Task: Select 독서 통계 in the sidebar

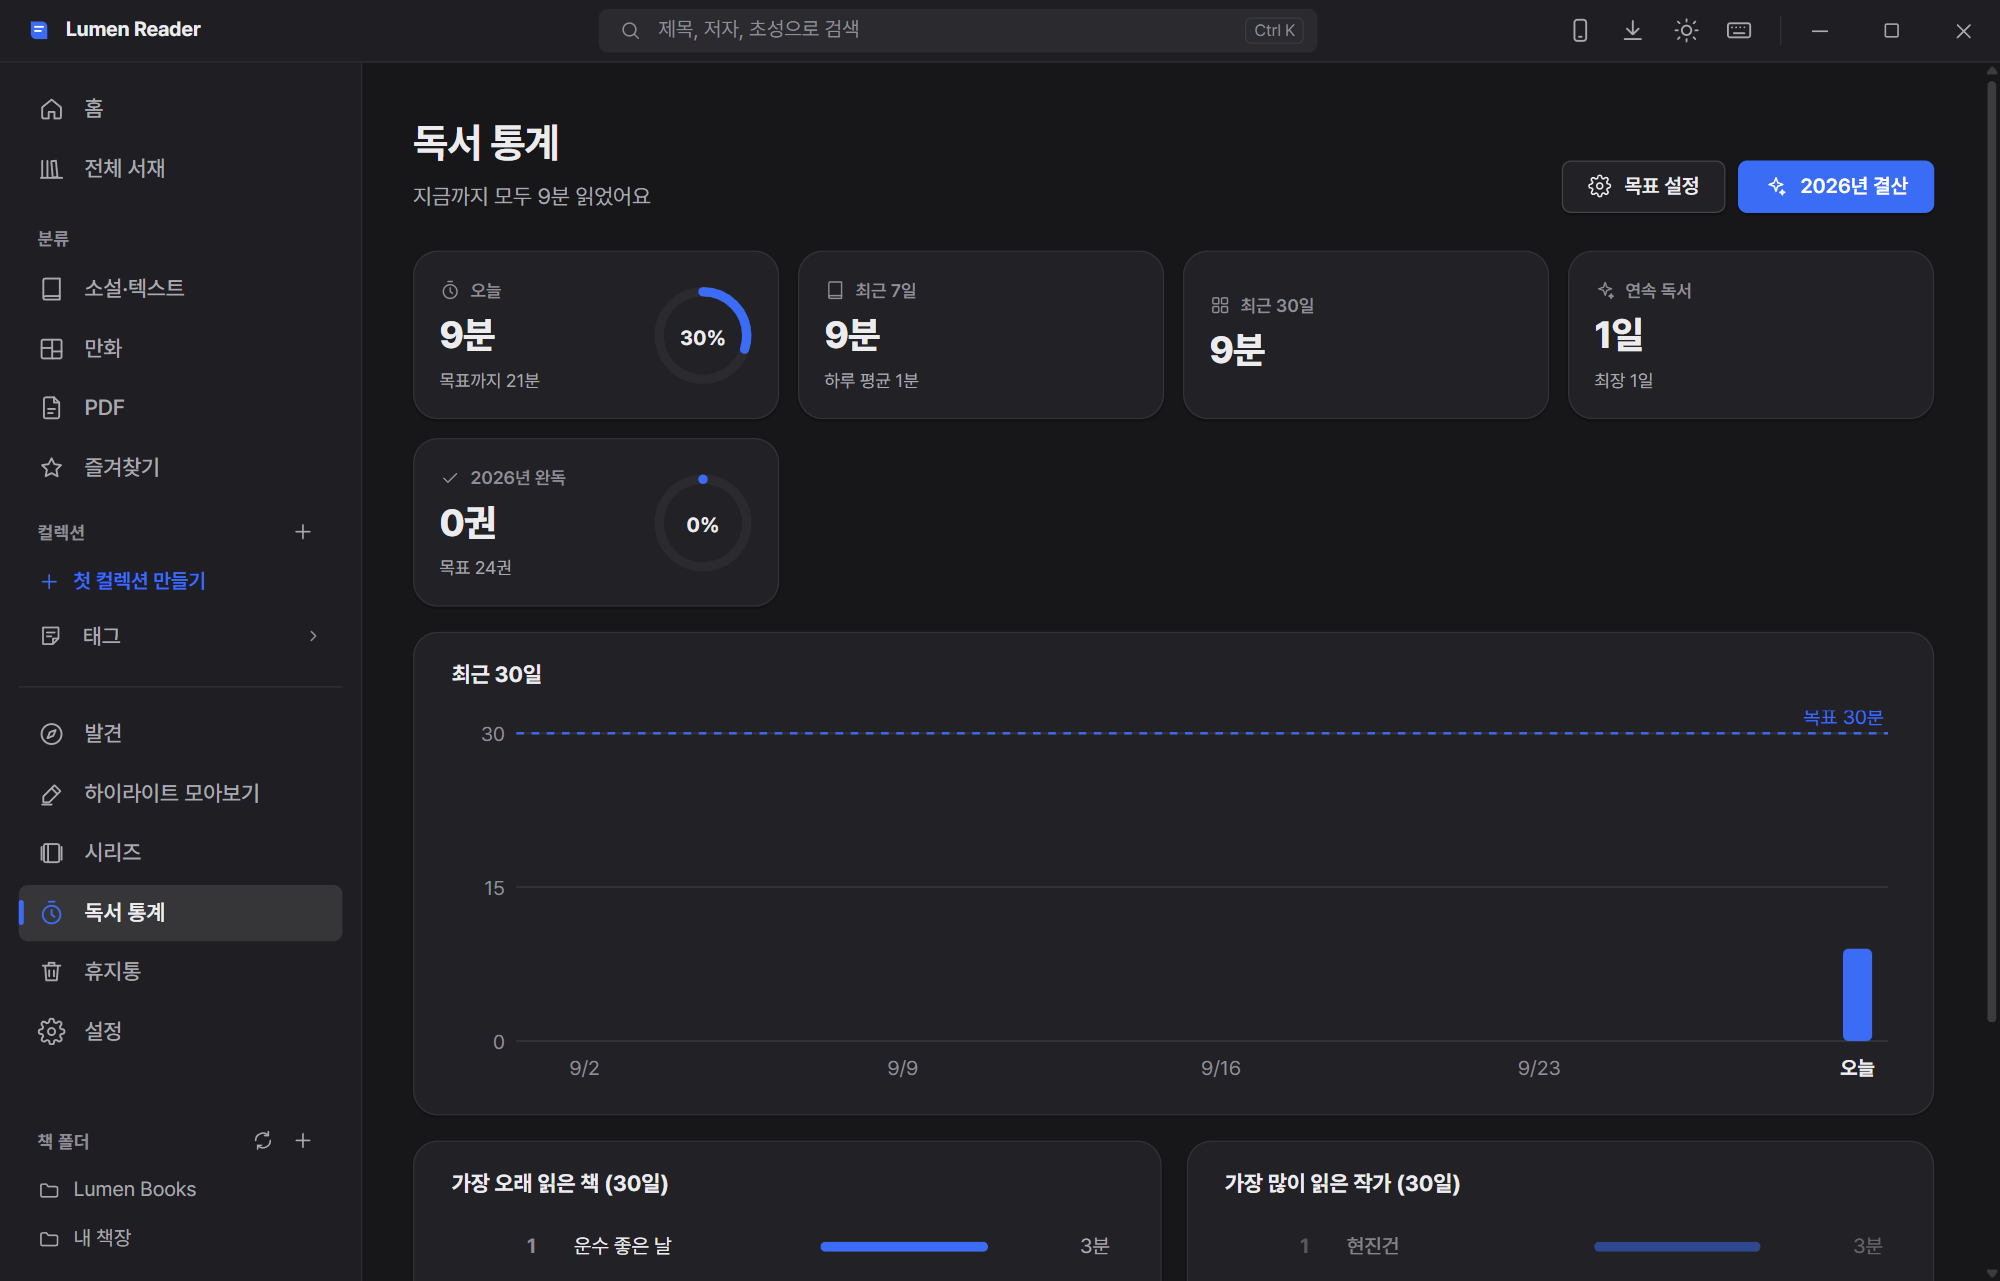Action: 180,913
